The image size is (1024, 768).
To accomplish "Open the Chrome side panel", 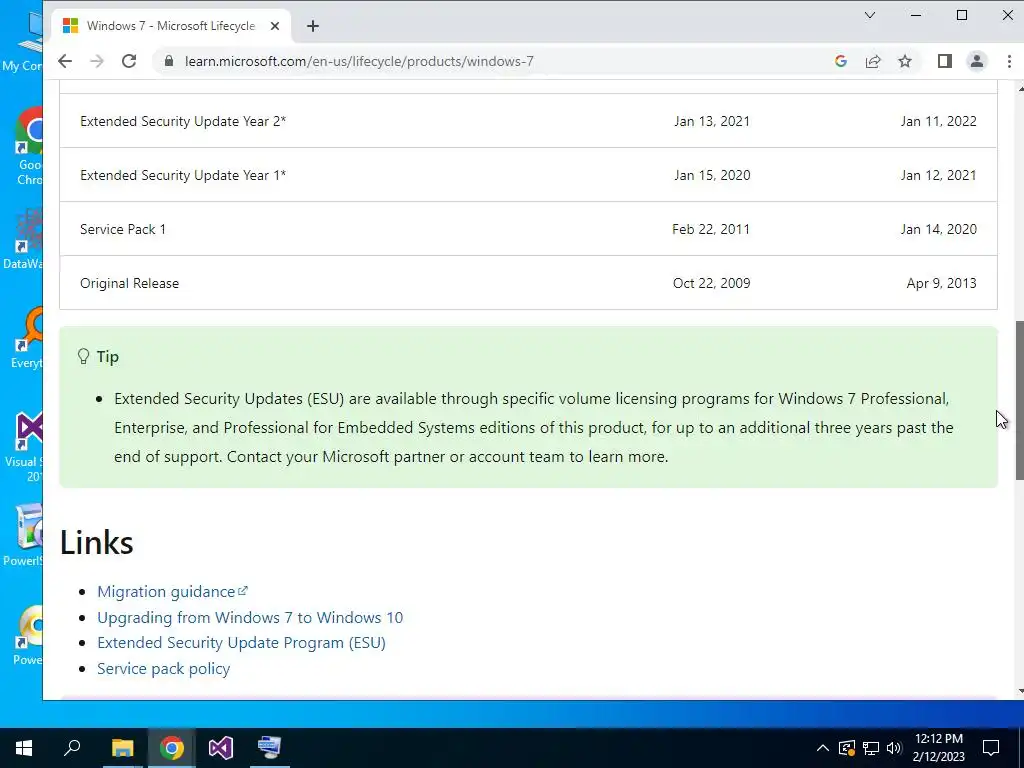I will [944, 61].
